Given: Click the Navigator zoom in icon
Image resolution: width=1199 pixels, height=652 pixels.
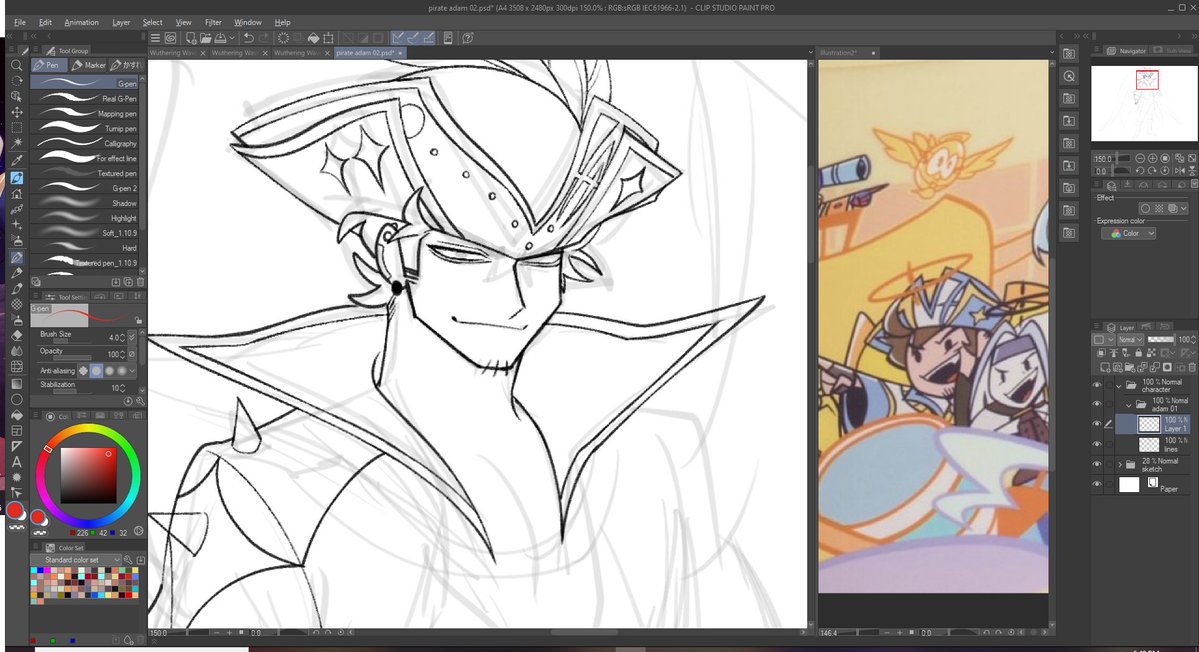Looking at the screenshot, I should pyautogui.click(x=1152, y=158).
